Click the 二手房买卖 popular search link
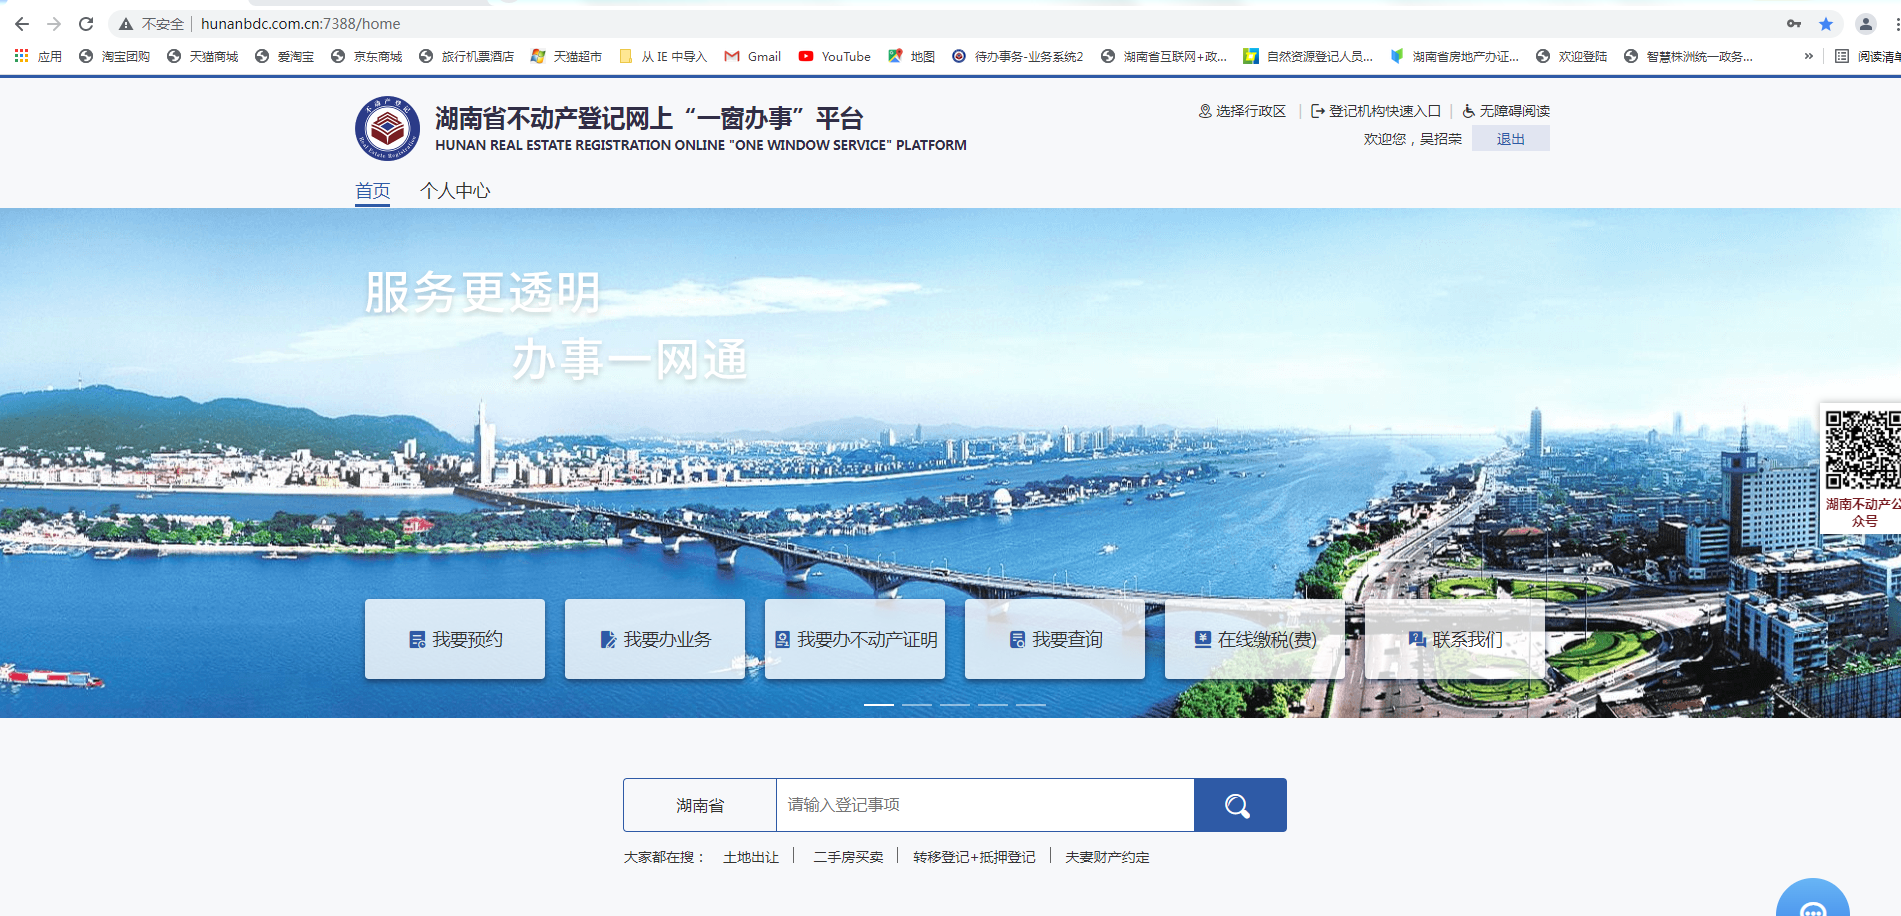Screen dimensions: 1901x916 (x=848, y=857)
